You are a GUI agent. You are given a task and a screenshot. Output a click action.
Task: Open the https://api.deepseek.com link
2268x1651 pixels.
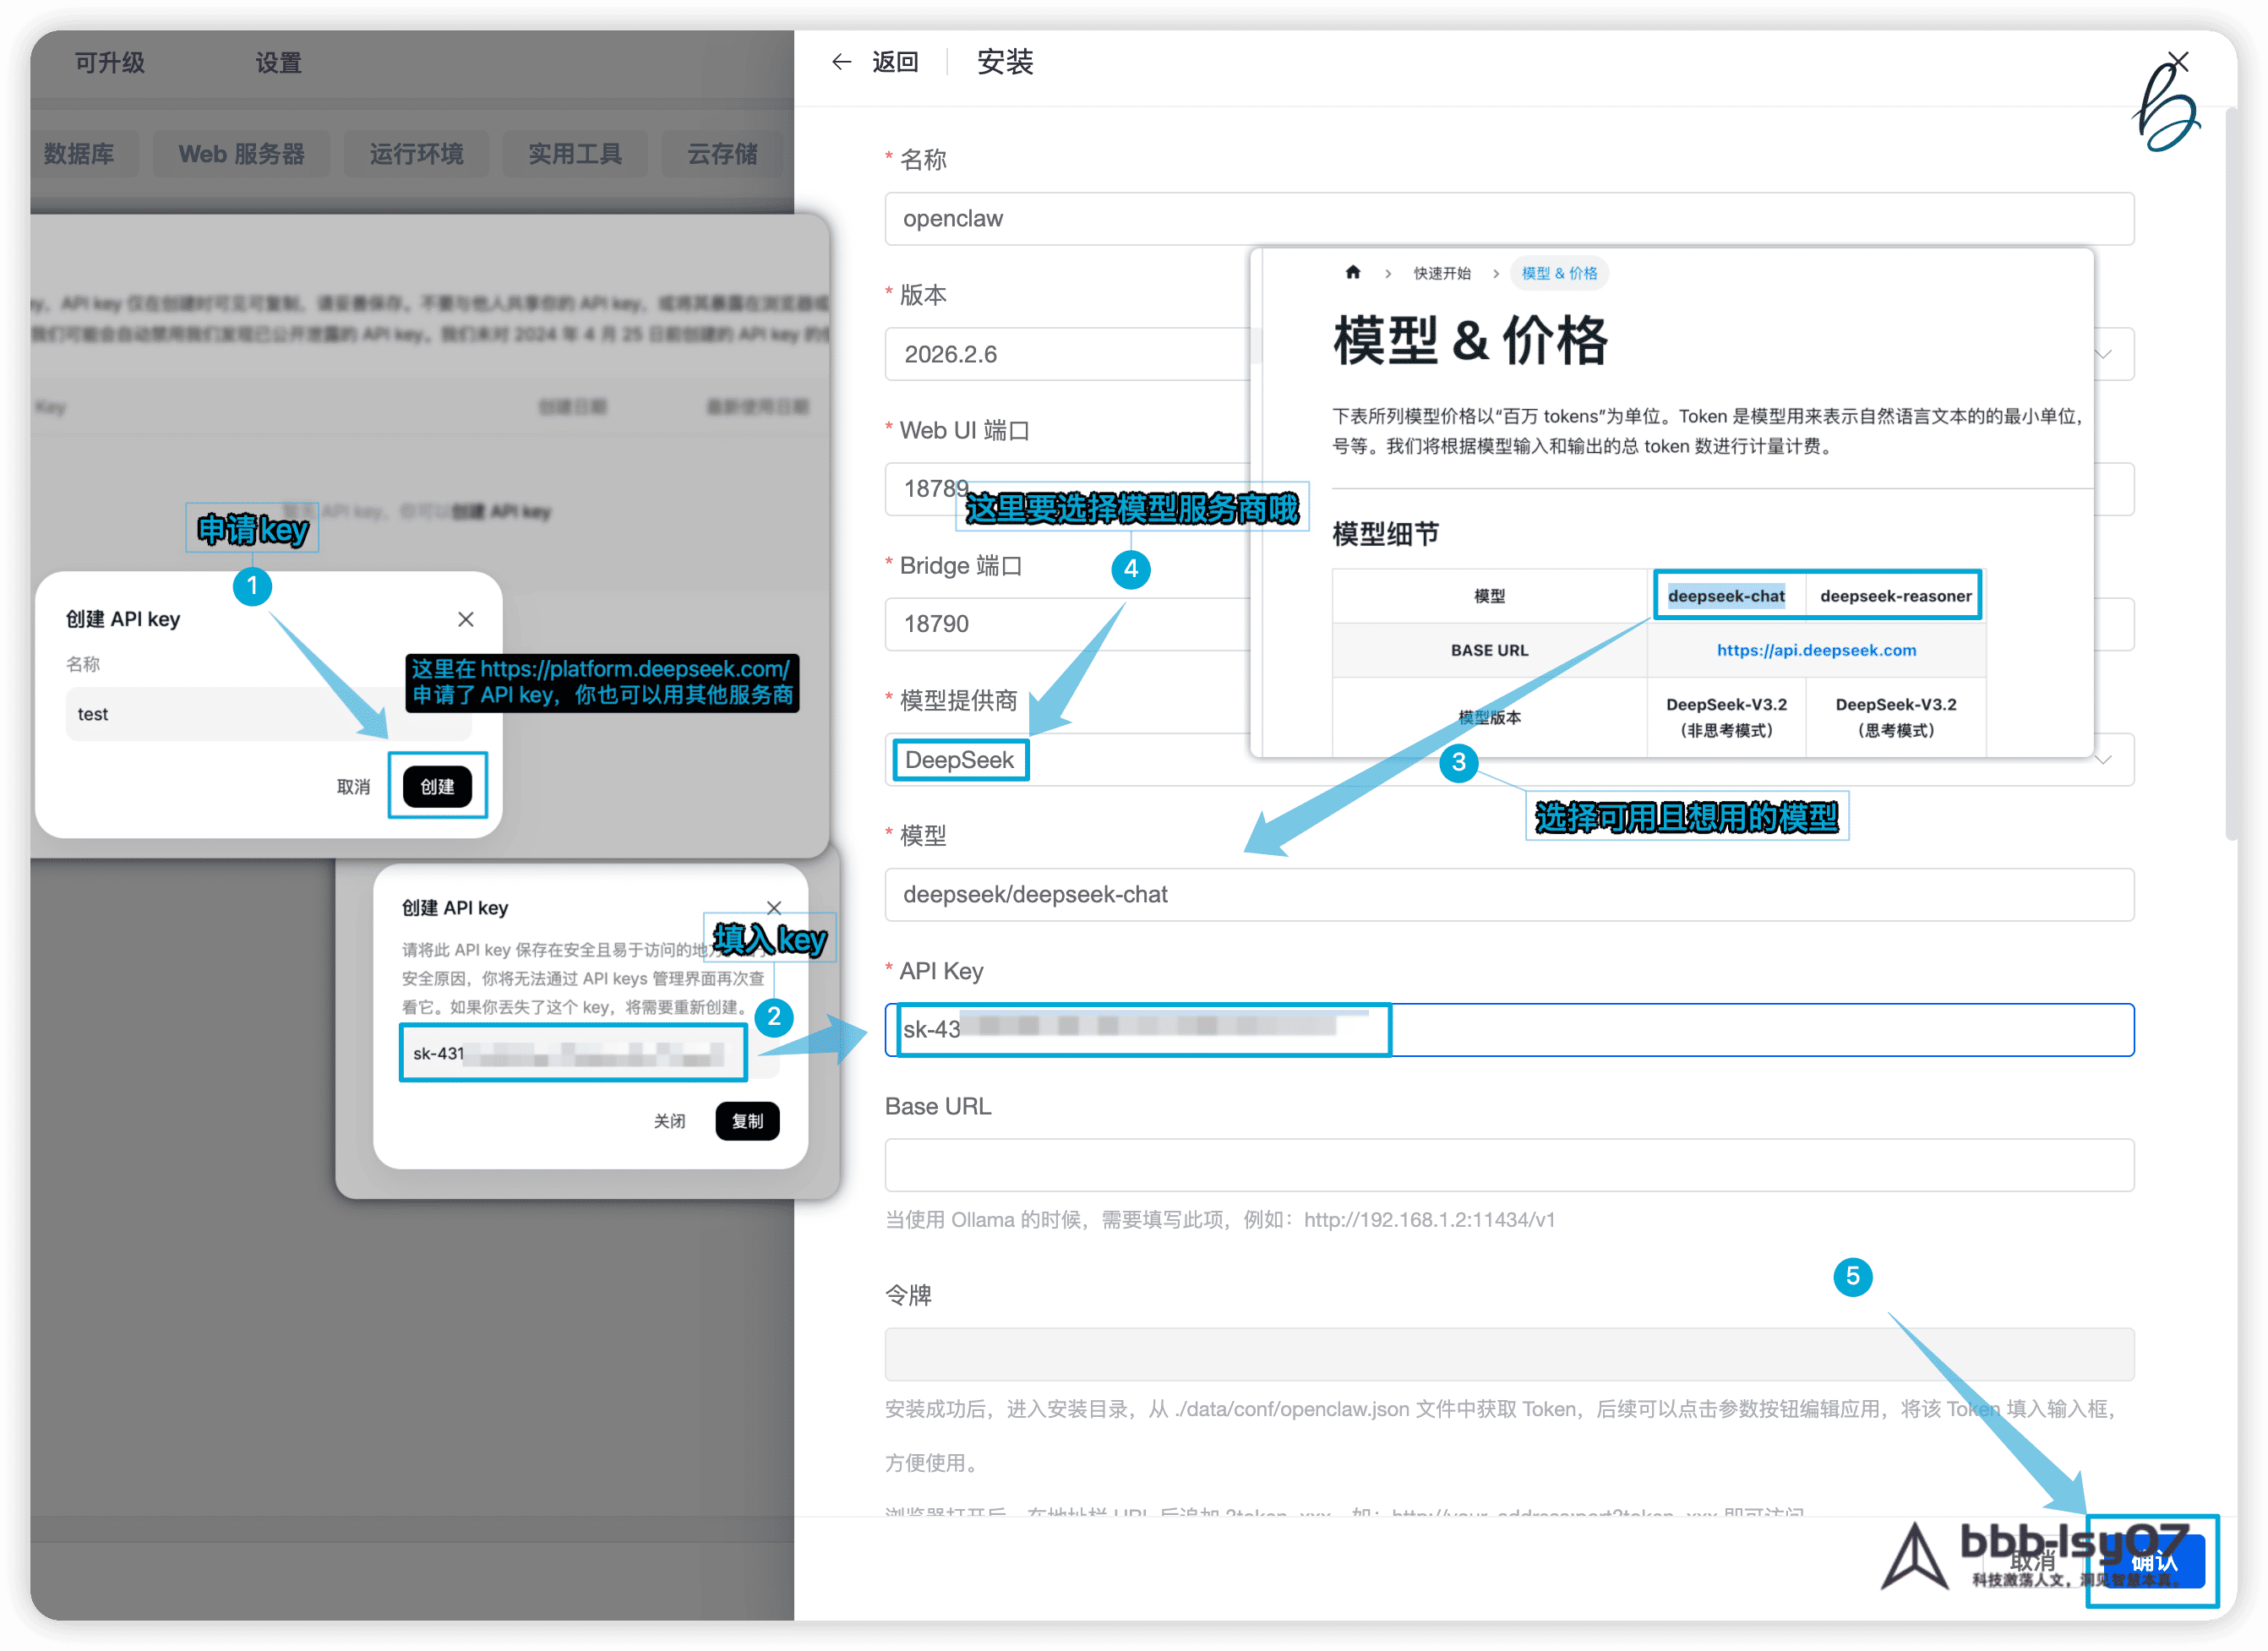point(1816,650)
